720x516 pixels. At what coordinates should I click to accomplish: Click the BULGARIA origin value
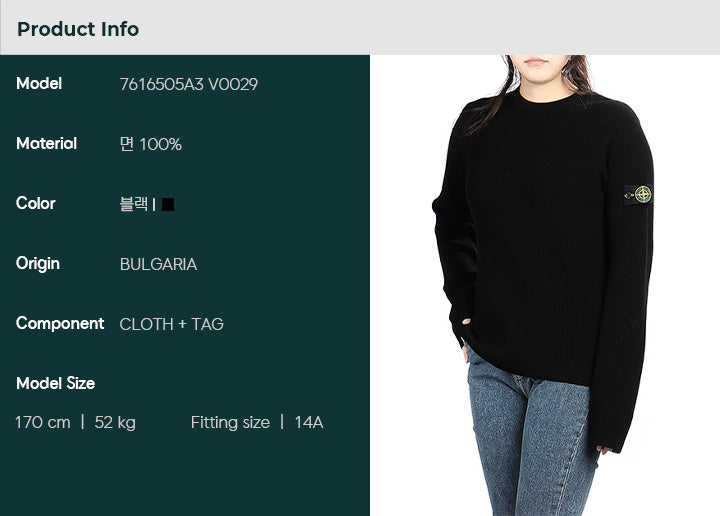158,264
